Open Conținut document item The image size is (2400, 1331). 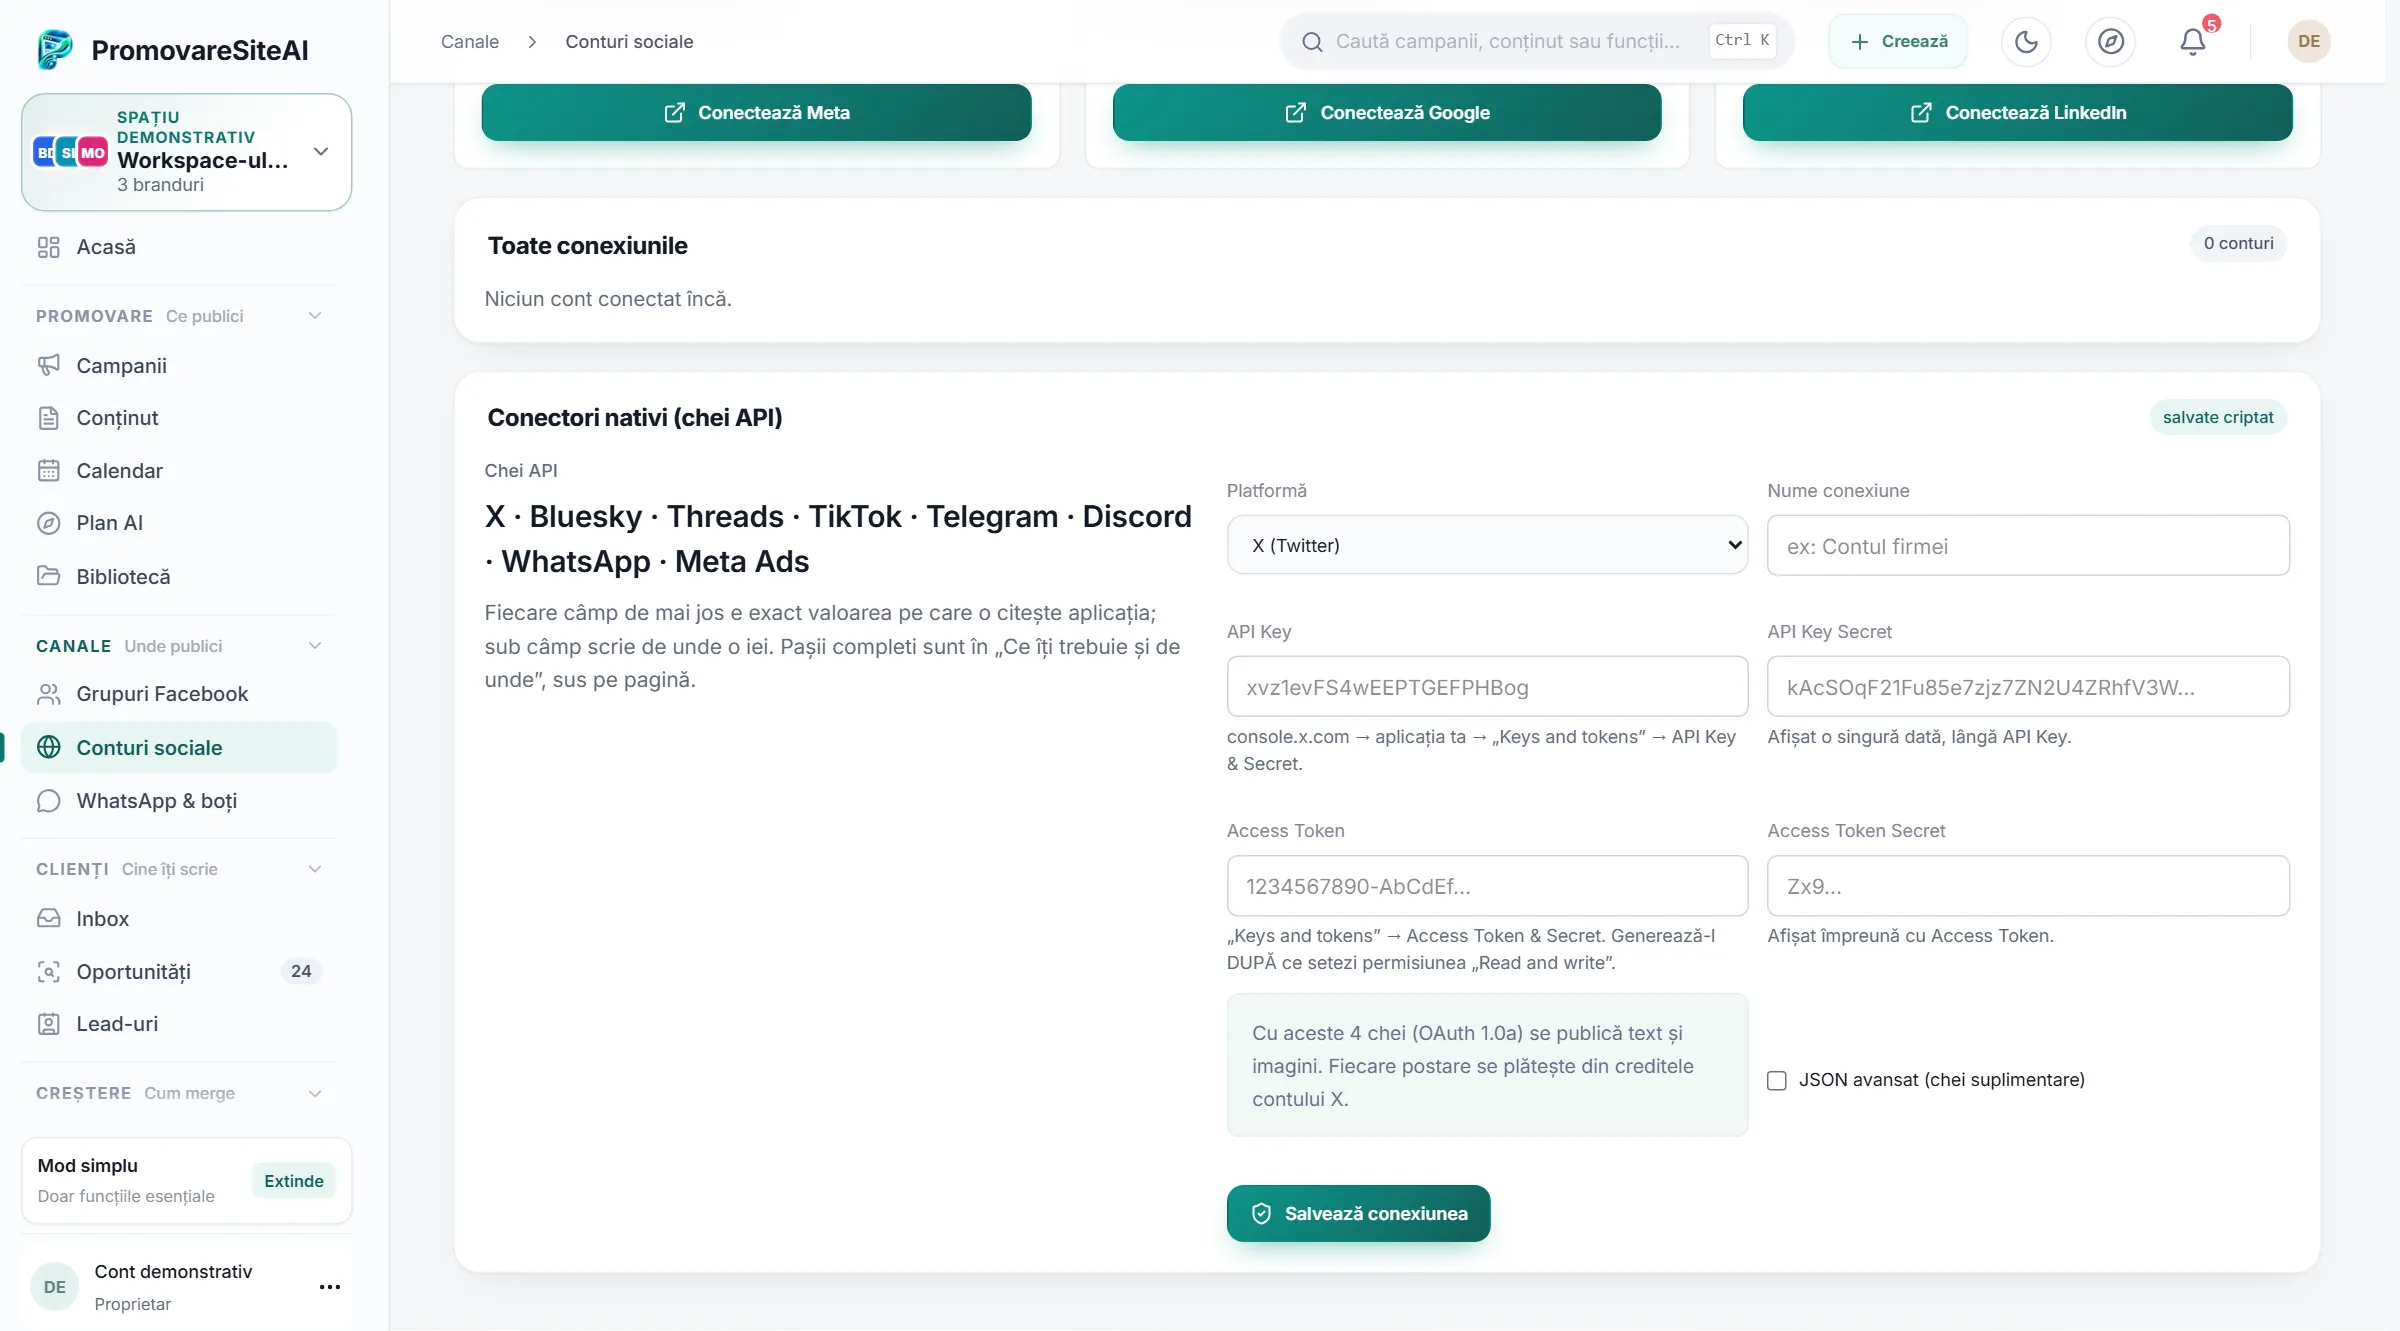pyautogui.click(x=180, y=418)
